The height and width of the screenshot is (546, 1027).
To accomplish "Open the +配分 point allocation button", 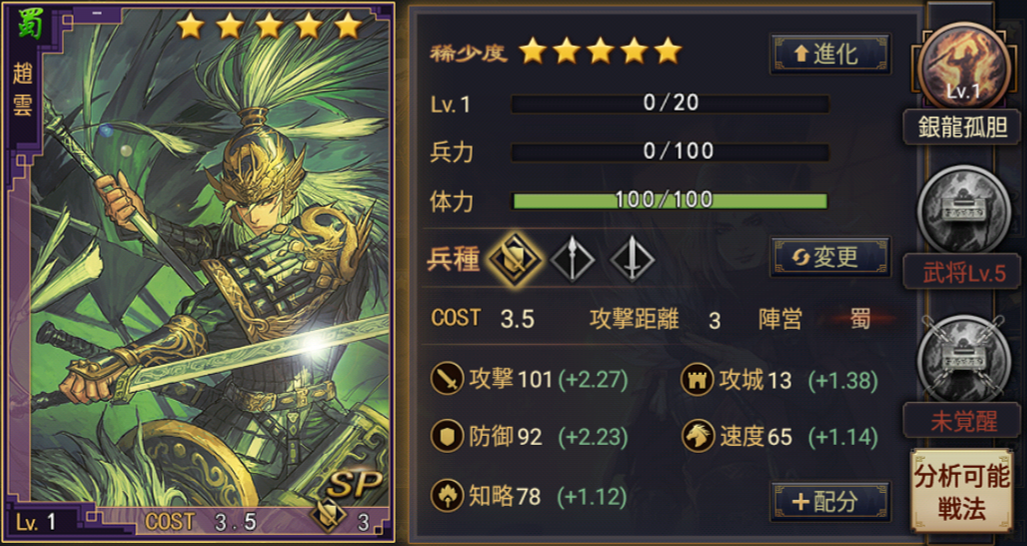I will [x=831, y=501].
